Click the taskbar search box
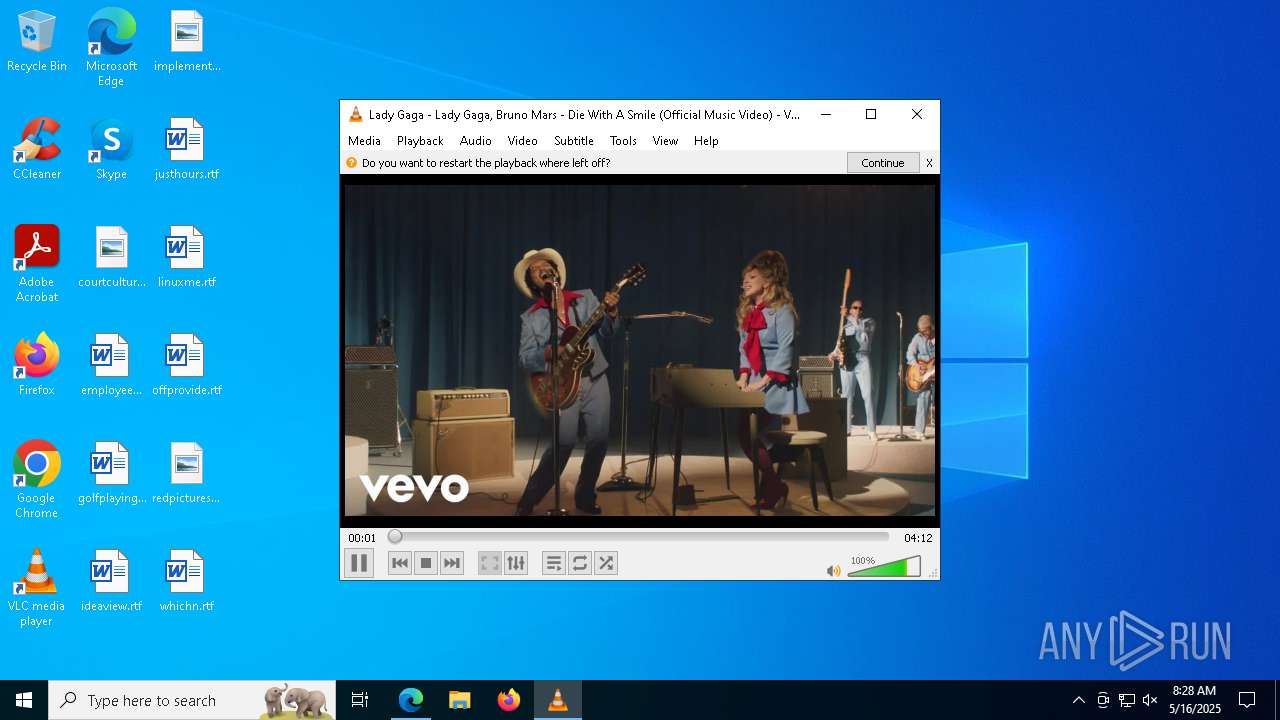 pos(192,700)
